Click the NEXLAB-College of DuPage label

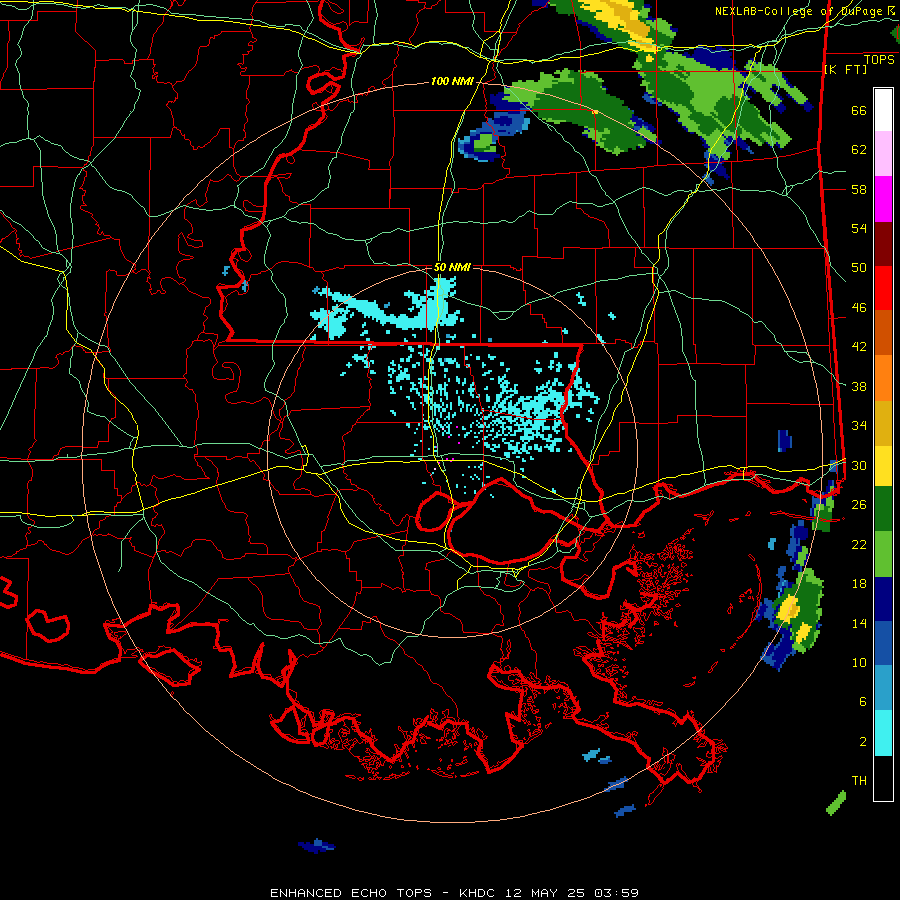coord(804,11)
